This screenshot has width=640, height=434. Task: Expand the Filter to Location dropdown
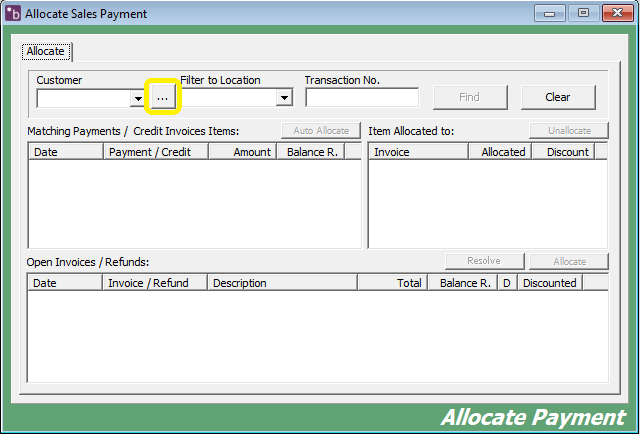[x=284, y=98]
